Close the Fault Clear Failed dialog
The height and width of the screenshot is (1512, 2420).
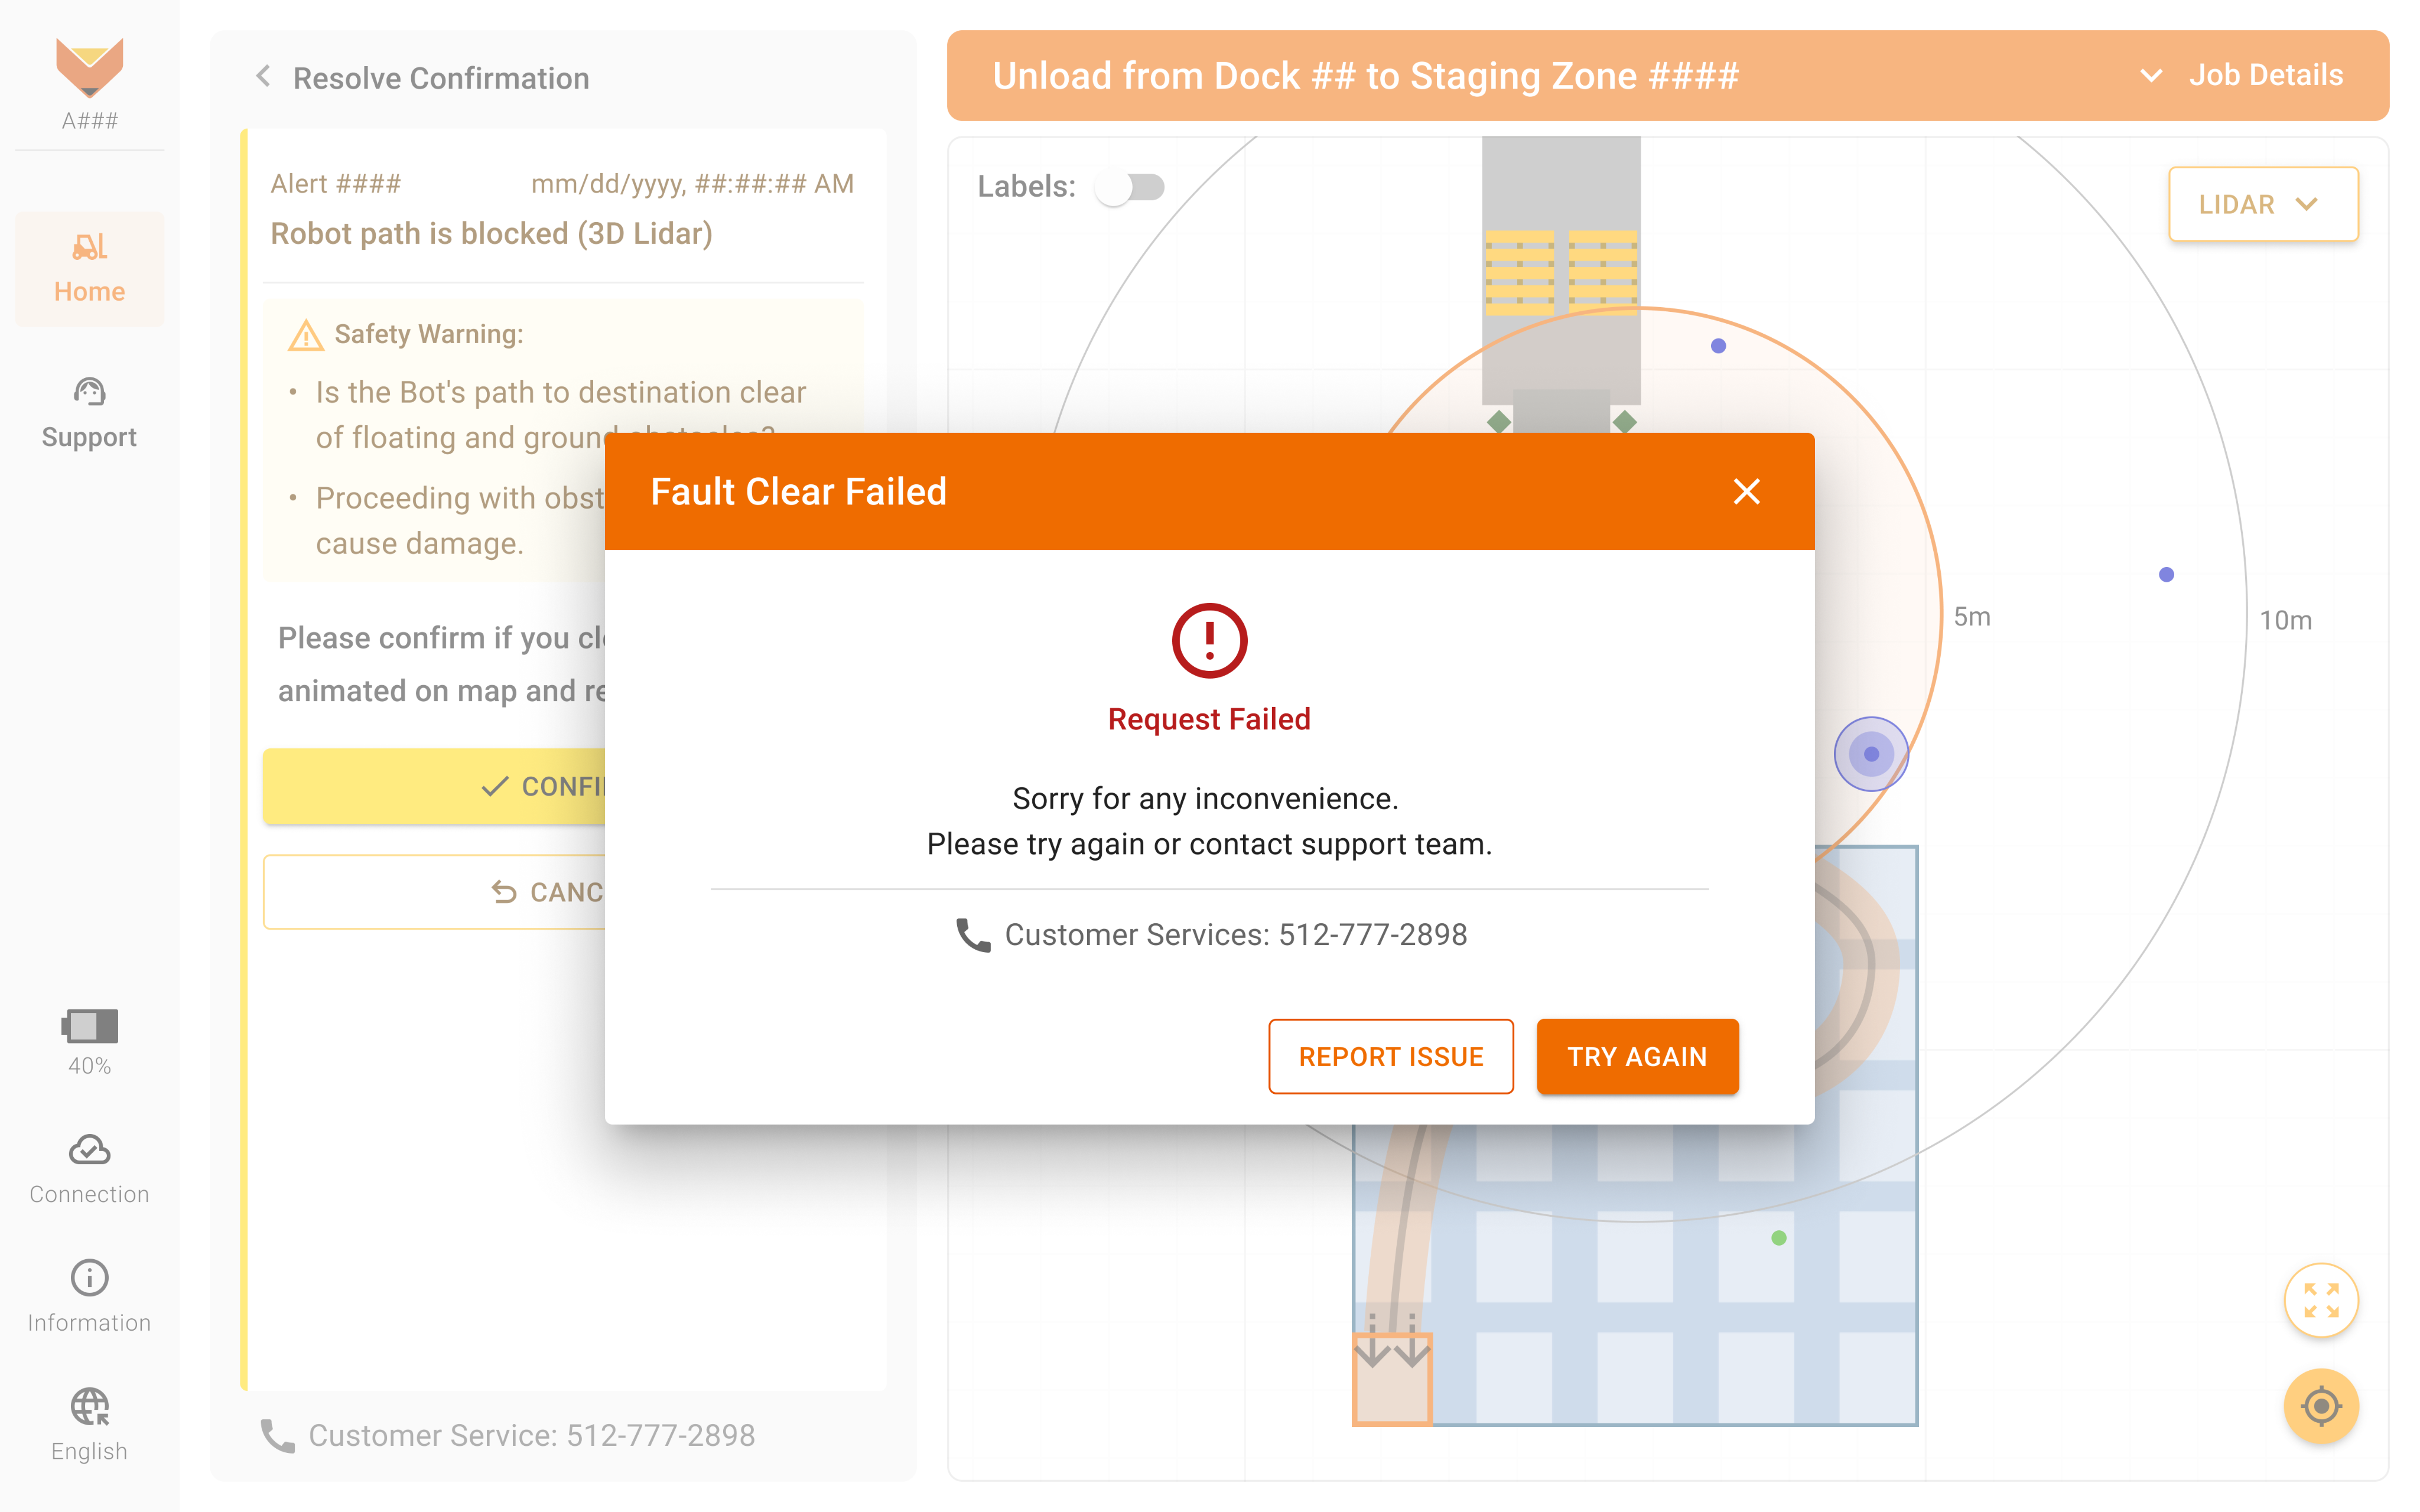tap(1746, 492)
